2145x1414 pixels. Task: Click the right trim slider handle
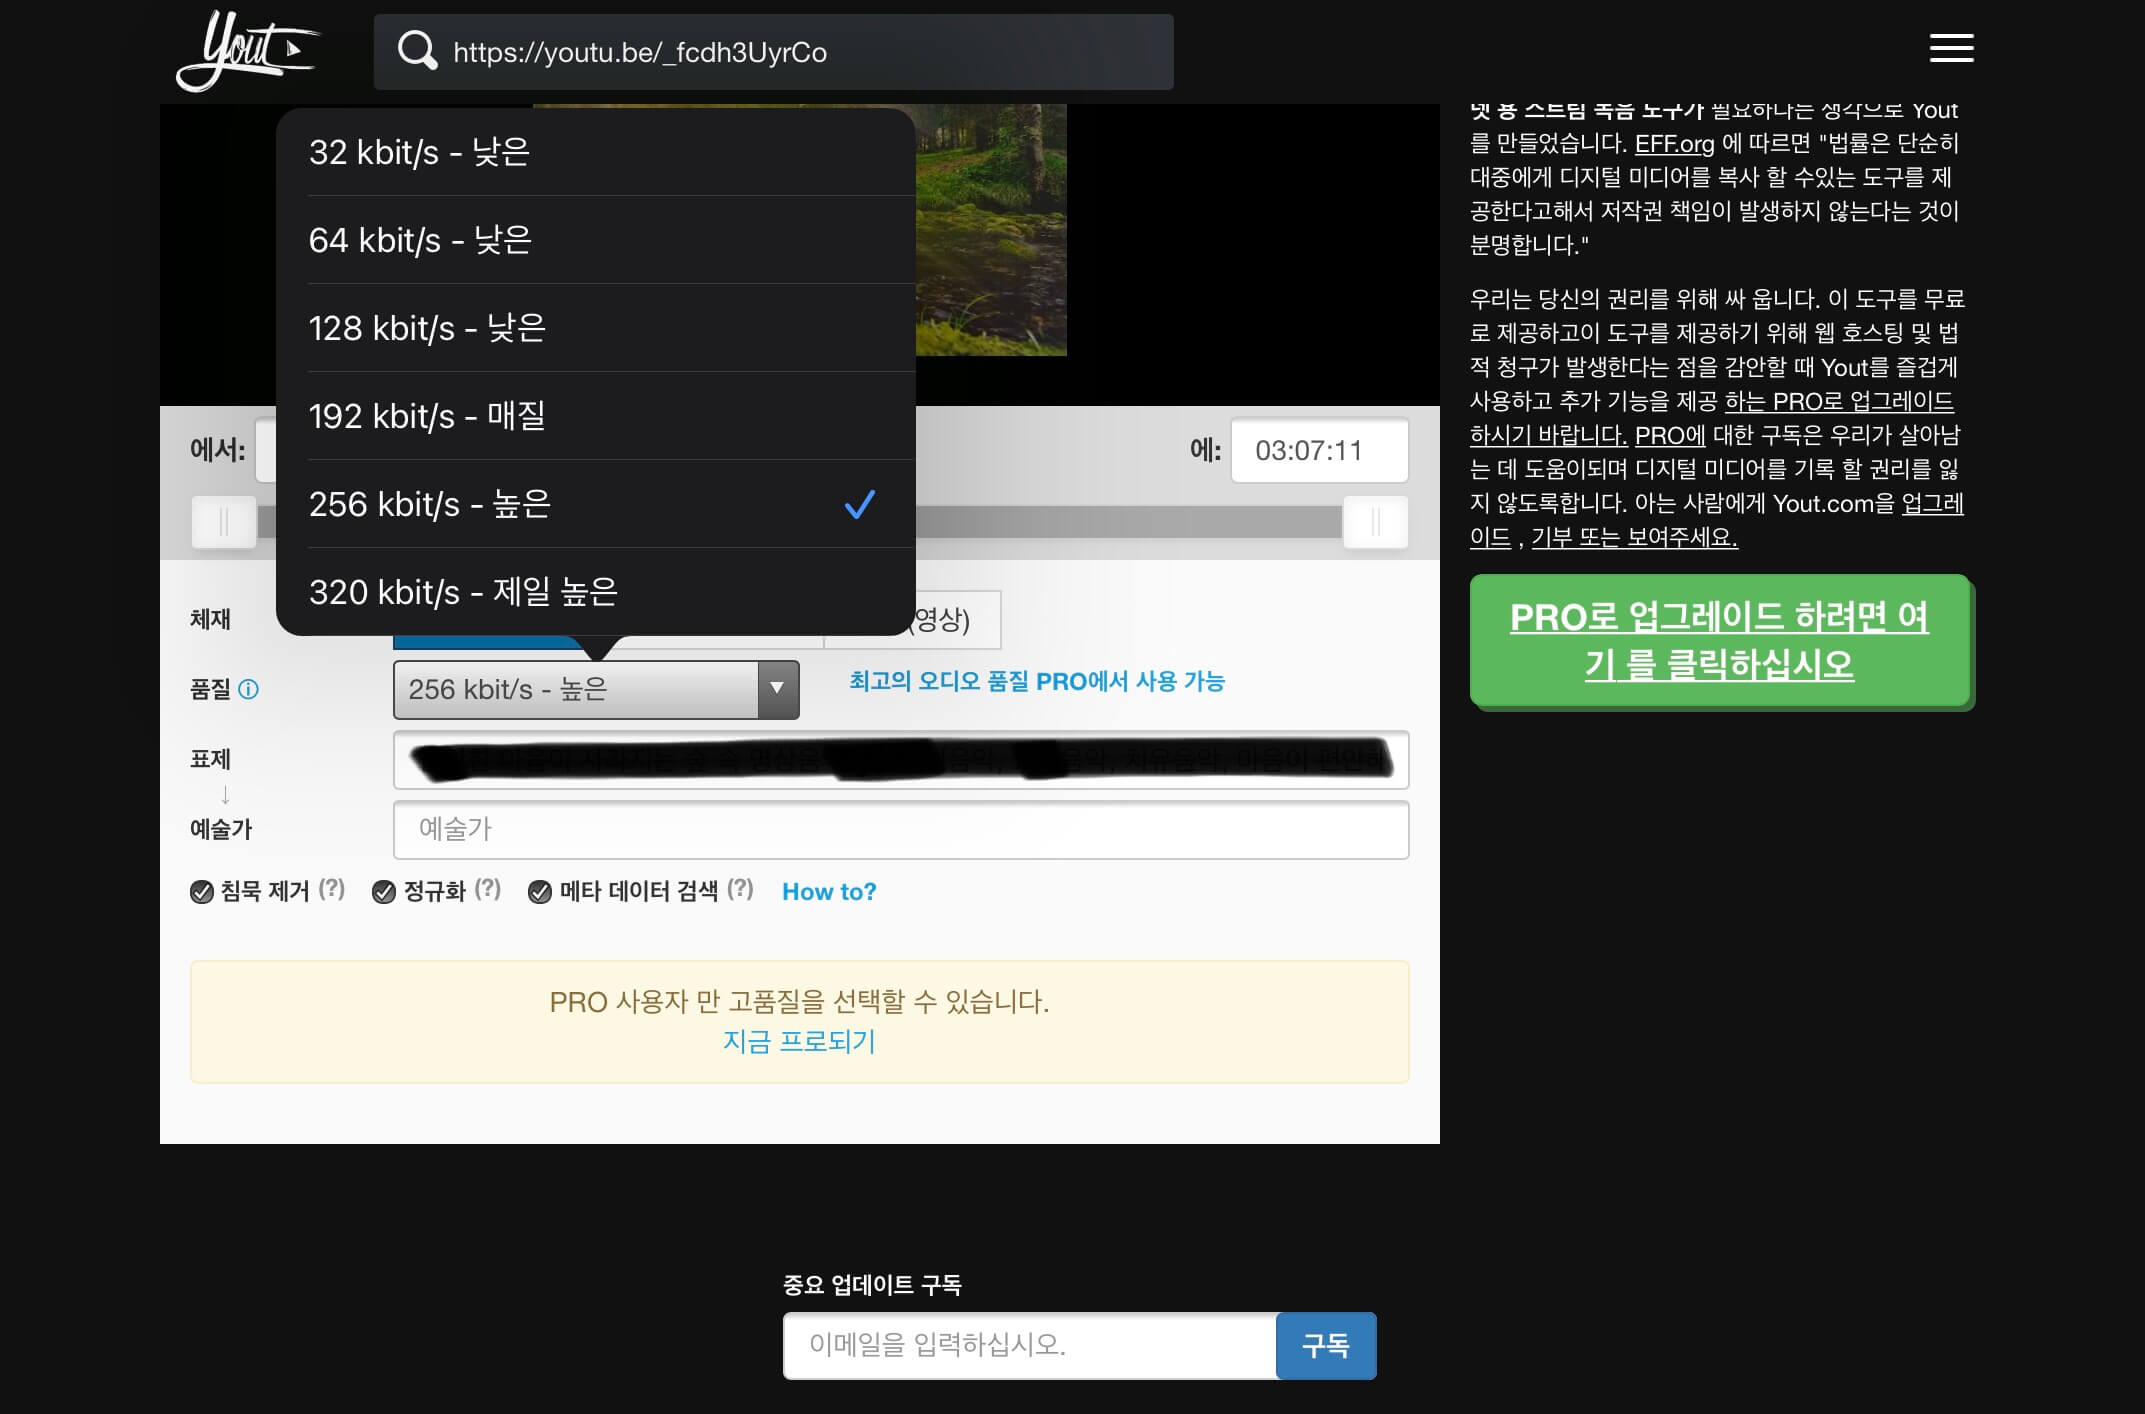[1375, 521]
